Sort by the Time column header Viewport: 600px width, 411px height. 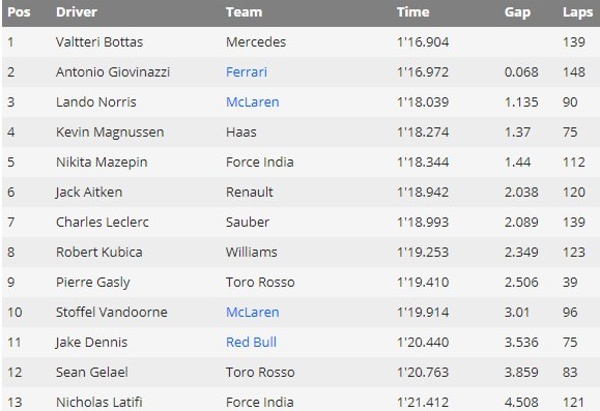[412, 13]
